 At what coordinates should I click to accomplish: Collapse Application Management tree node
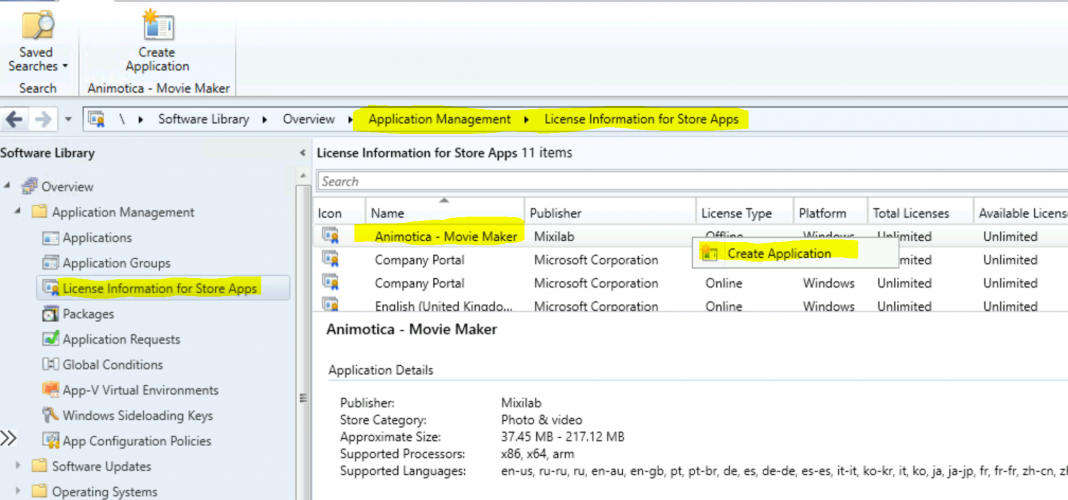click(x=18, y=212)
